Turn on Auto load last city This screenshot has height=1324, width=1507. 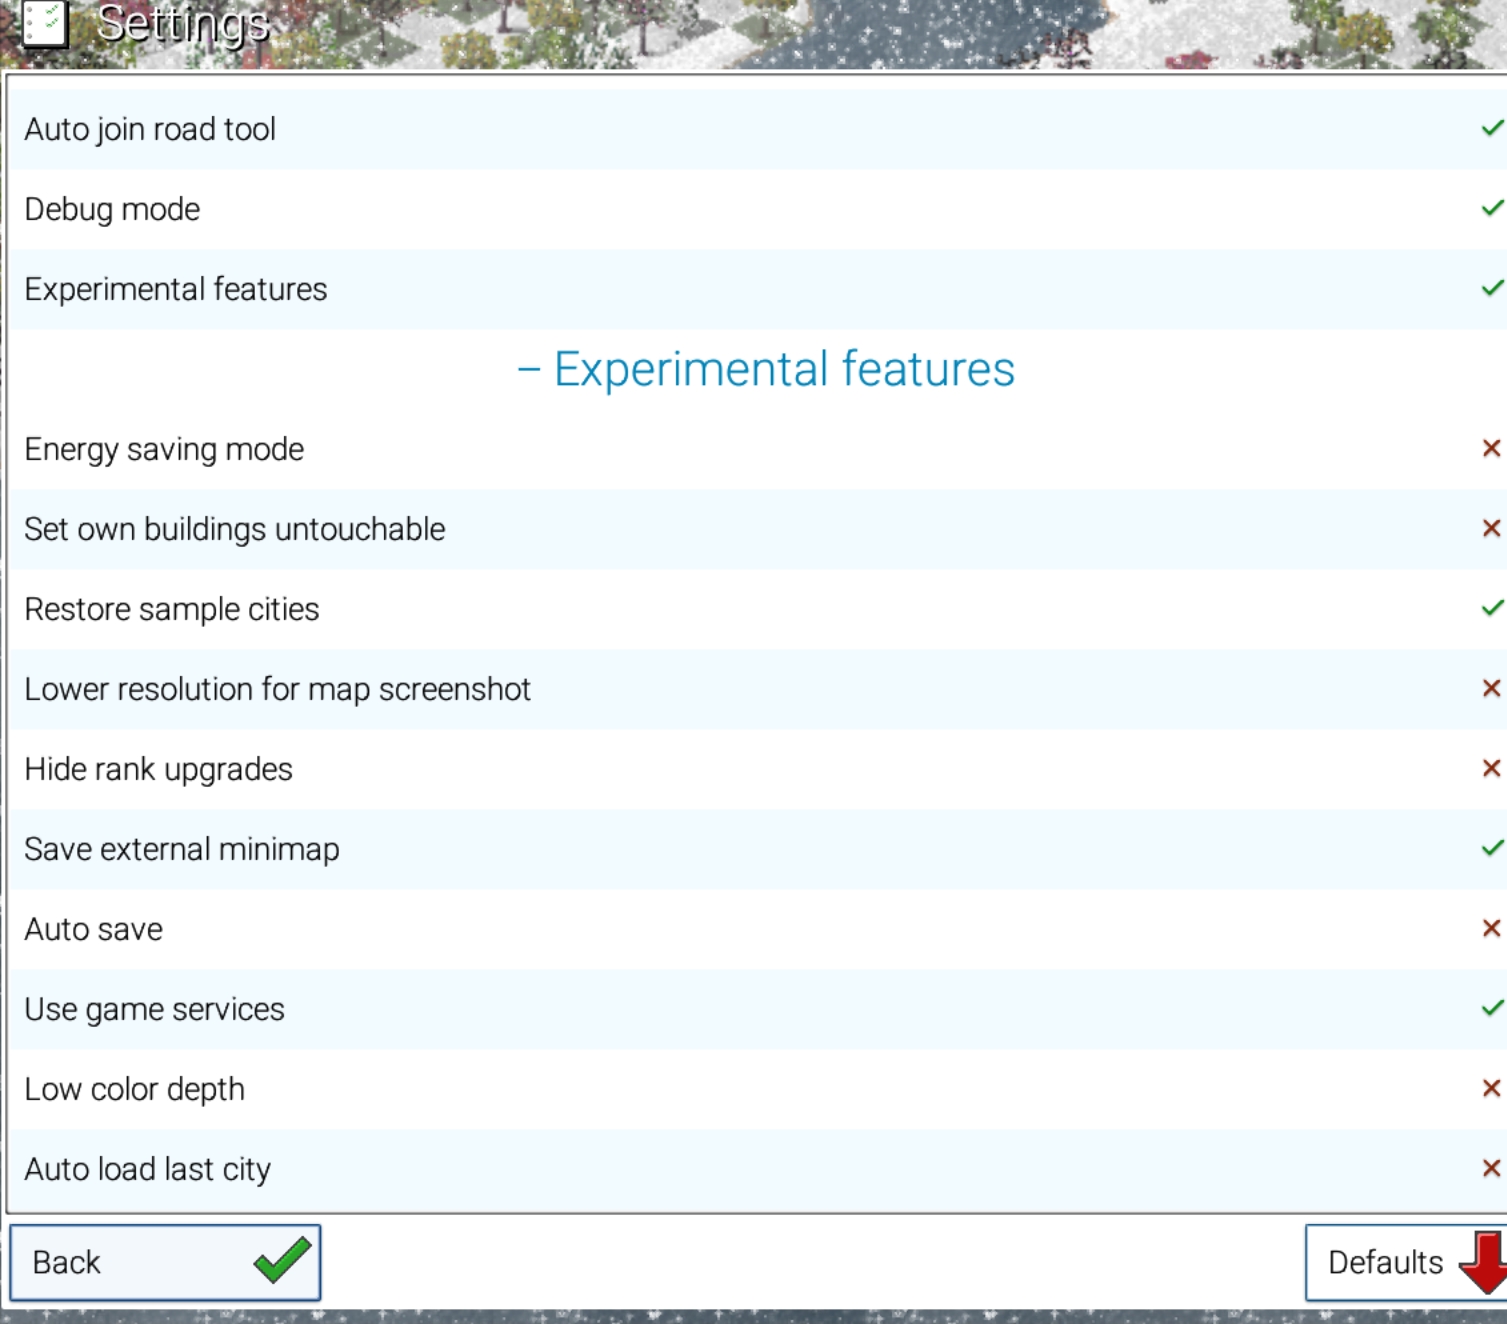pyautogui.click(x=1491, y=1168)
